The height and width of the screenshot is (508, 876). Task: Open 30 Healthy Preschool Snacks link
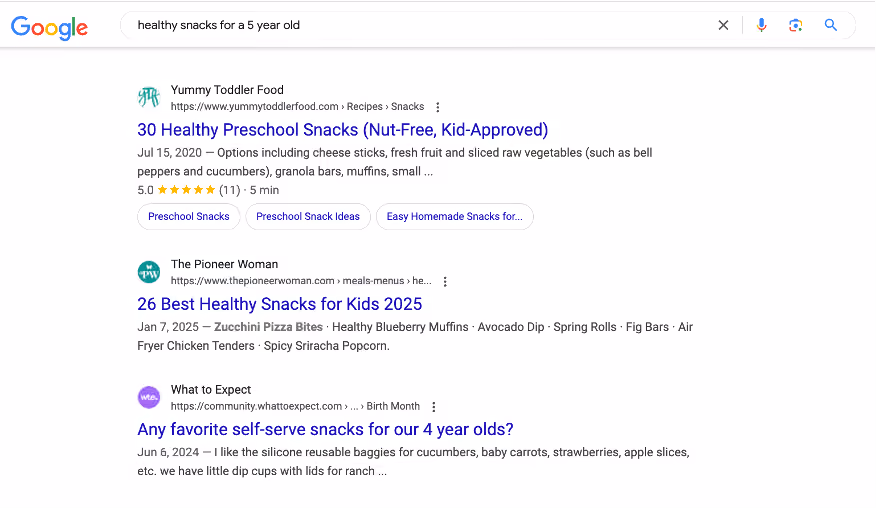[x=342, y=130]
